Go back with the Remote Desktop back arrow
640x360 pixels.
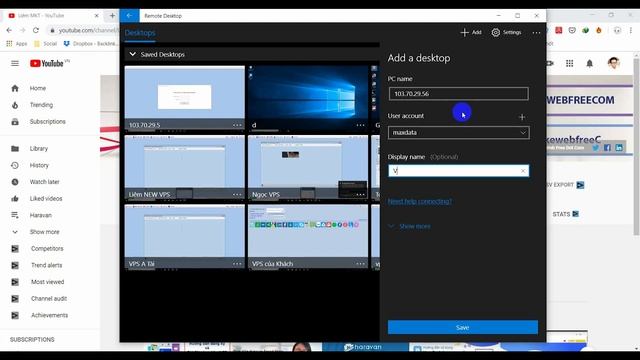pyautogui.click(x=129, y=16)
